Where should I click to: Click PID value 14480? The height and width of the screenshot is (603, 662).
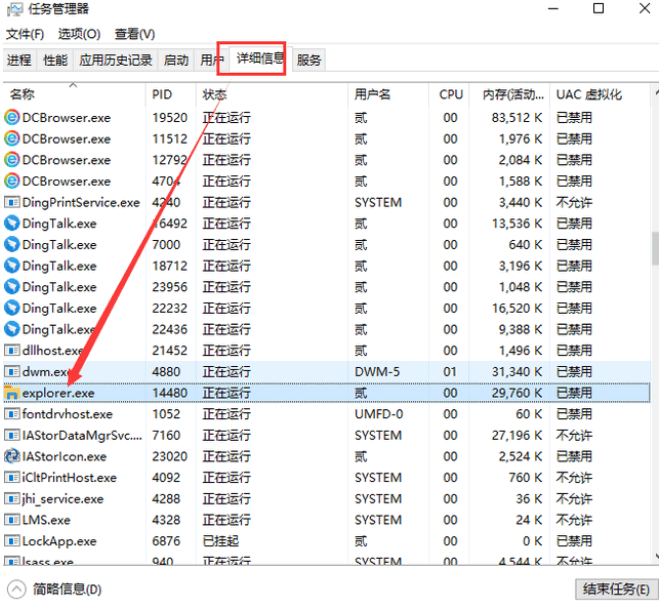[170, 393]
